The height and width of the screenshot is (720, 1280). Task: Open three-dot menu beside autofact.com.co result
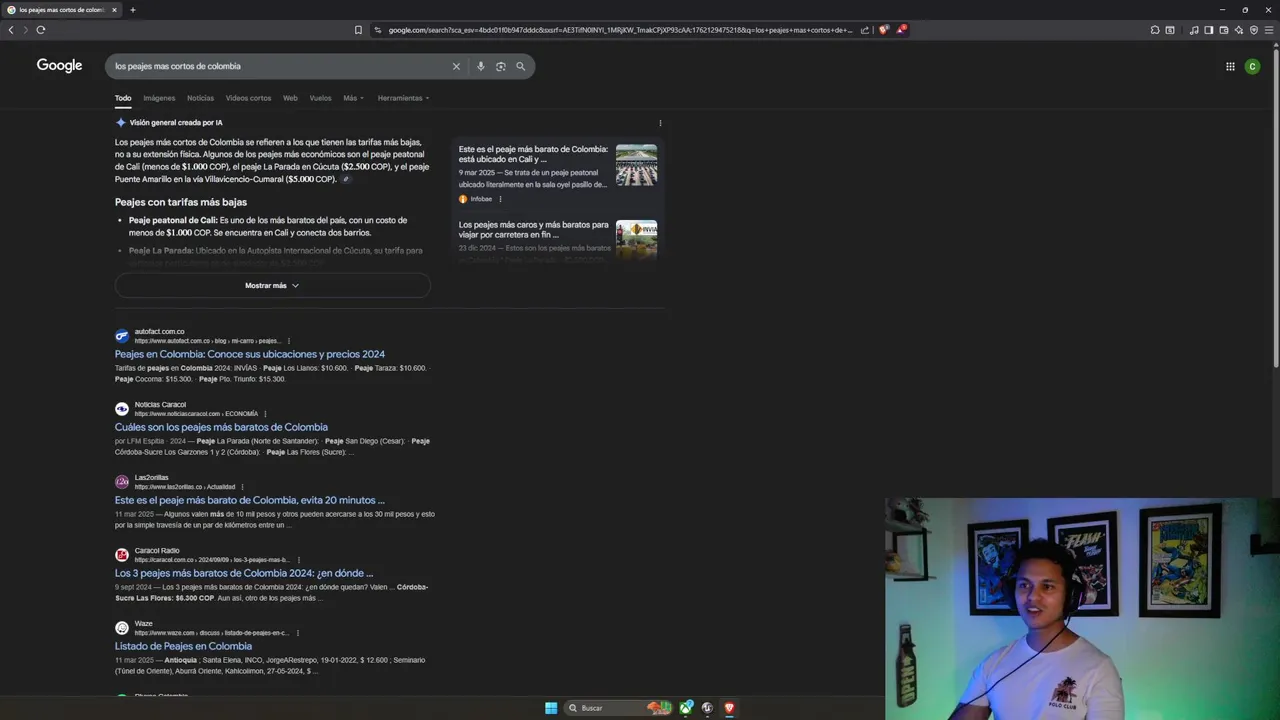pos(291,341)
